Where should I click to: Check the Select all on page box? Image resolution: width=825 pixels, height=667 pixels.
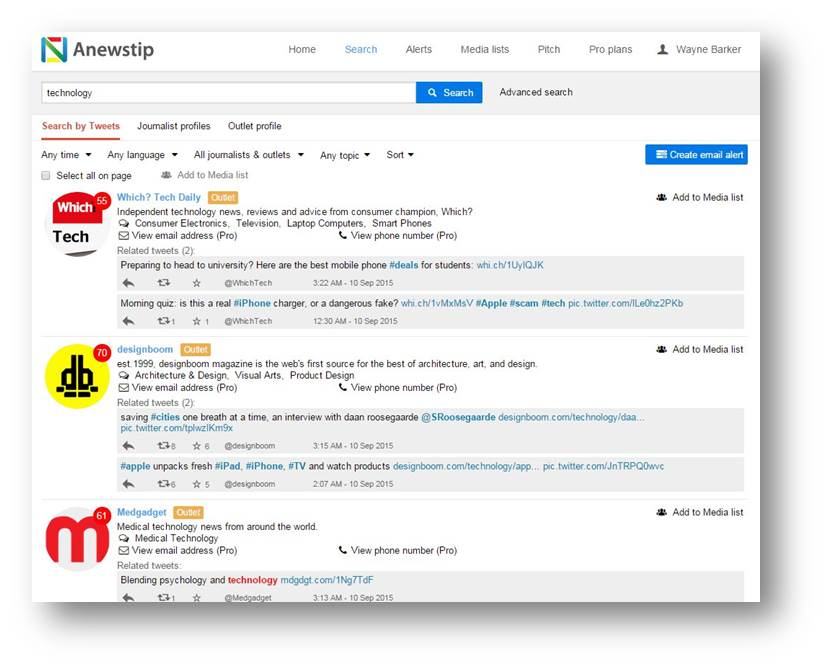coord(46,176)
